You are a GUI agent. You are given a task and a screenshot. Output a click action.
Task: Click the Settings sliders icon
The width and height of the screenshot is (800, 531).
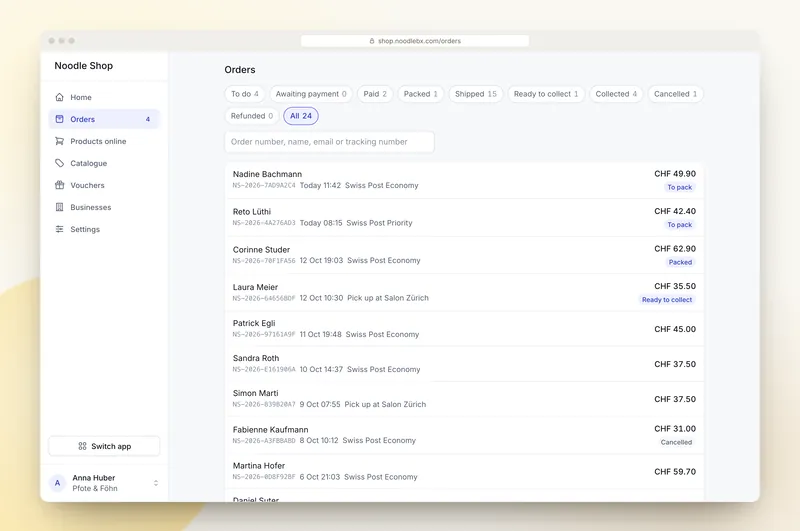(x=60, y=229)
